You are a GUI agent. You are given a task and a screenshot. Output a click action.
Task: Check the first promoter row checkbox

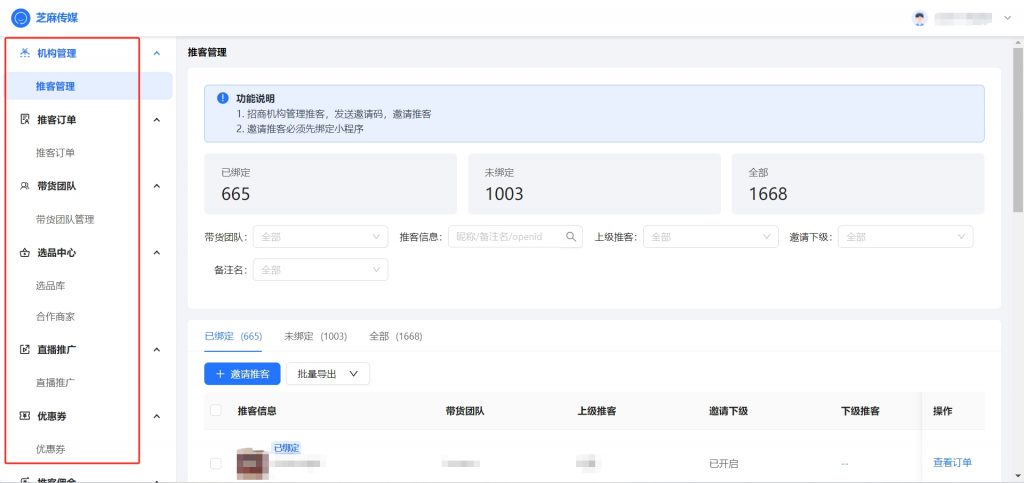[216, 463]
